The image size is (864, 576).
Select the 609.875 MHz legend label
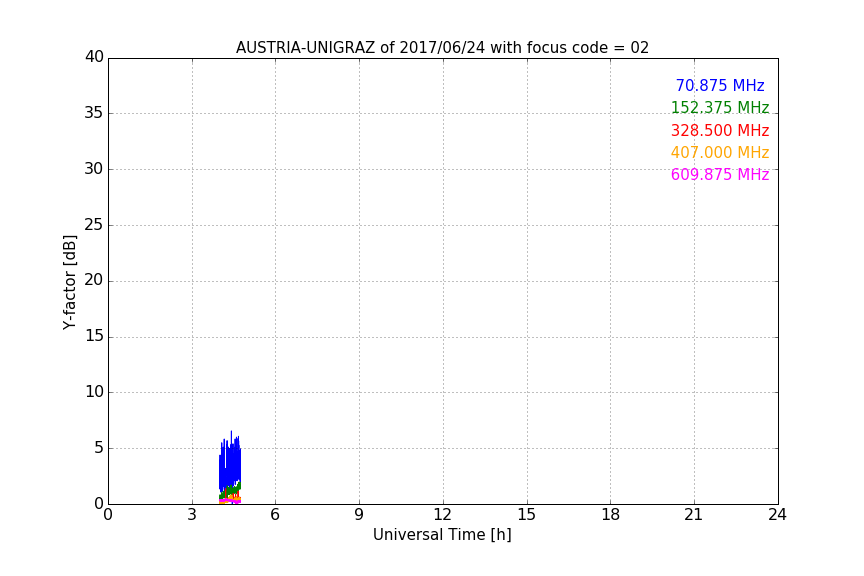(x=720, y=175)
